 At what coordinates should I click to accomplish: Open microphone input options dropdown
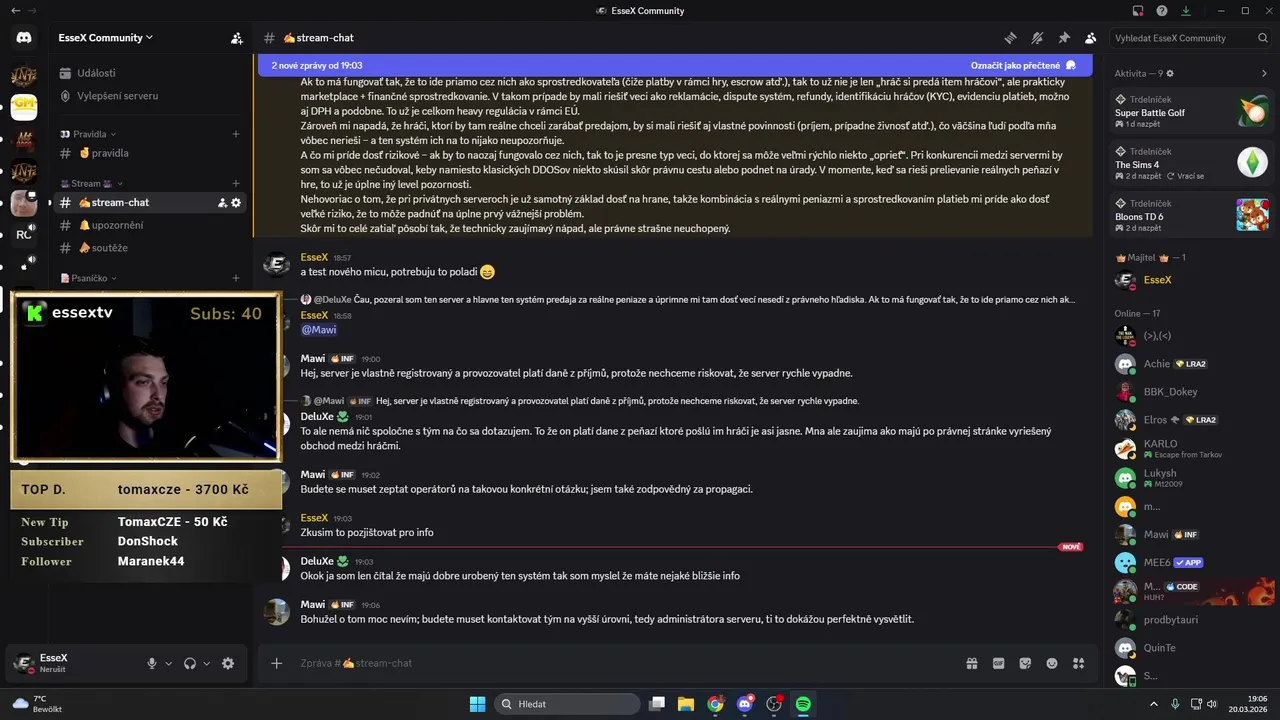click(x=168, y=663)
